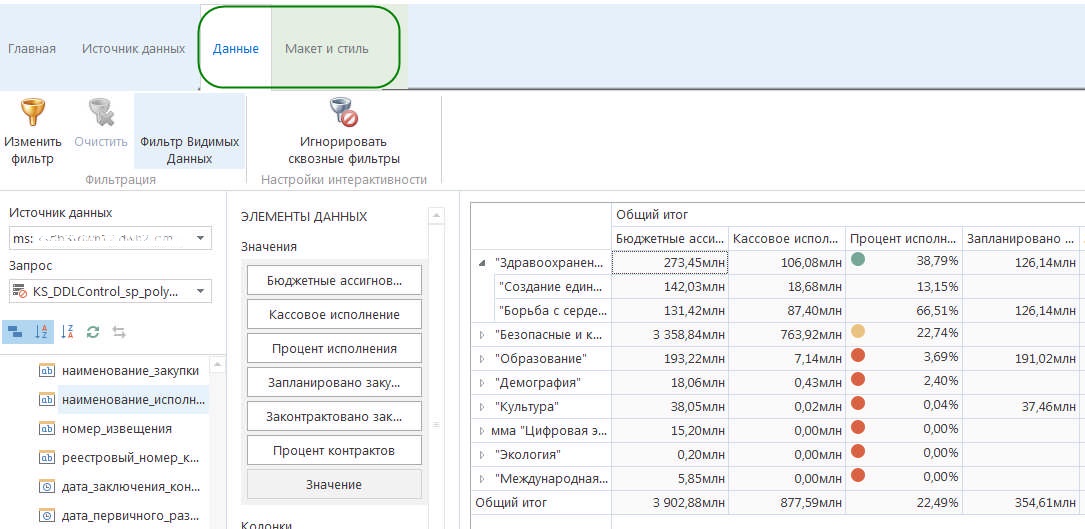Click the Очистить filter icon
The image size is (1085, 529).
click(x=100, y=112)
